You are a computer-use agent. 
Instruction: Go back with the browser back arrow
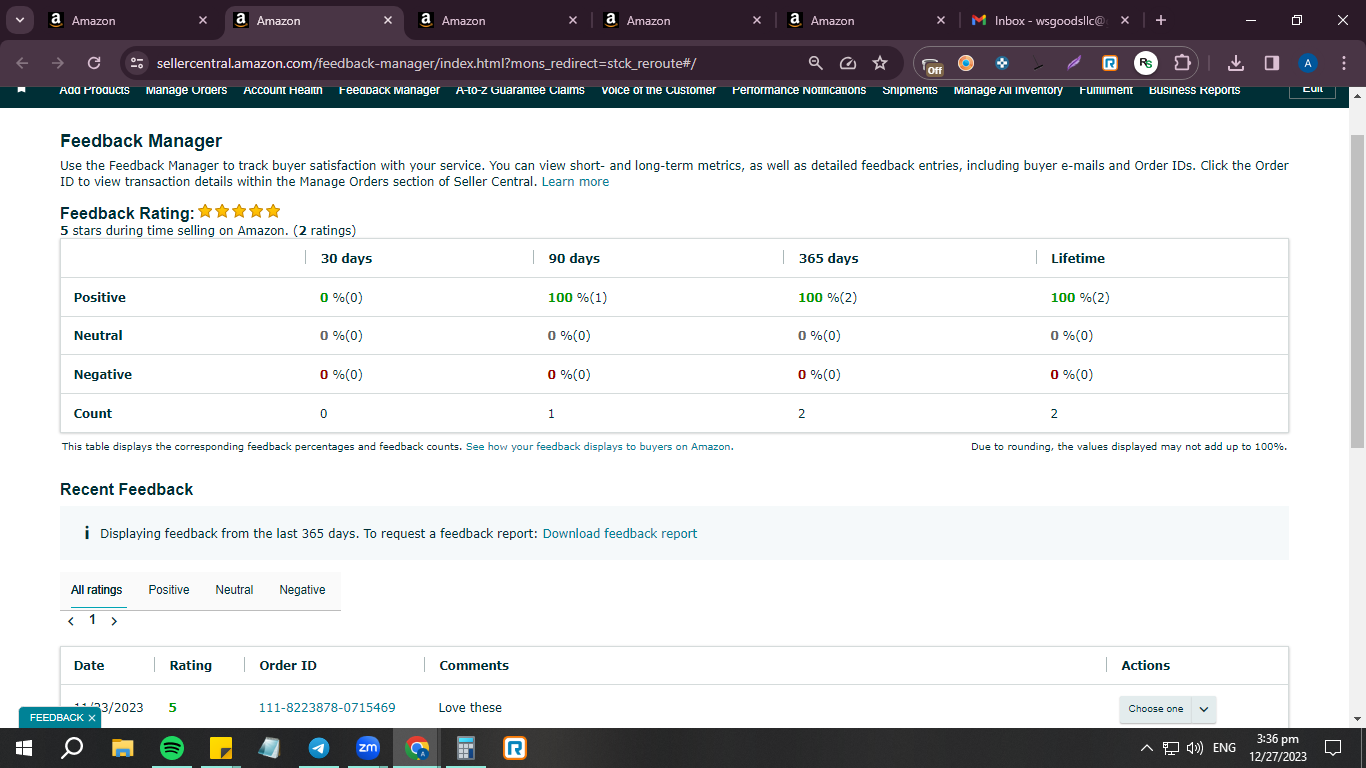pyautogui.click(x=23, y=63)
